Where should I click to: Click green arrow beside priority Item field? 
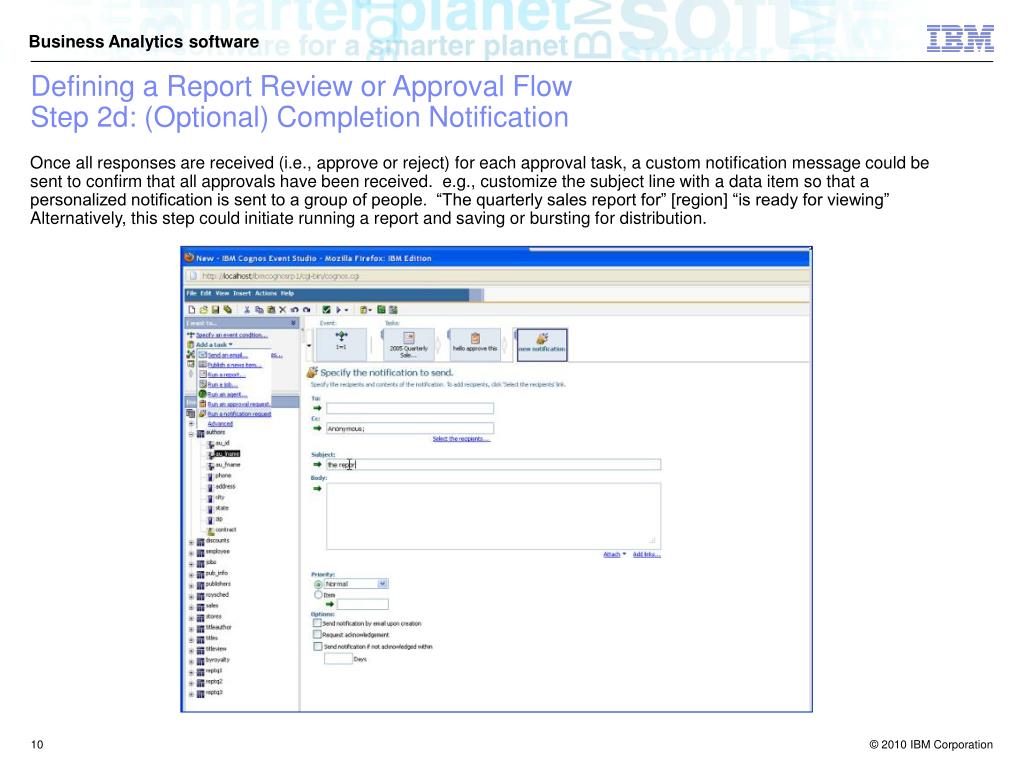click(x=330, y=604)
